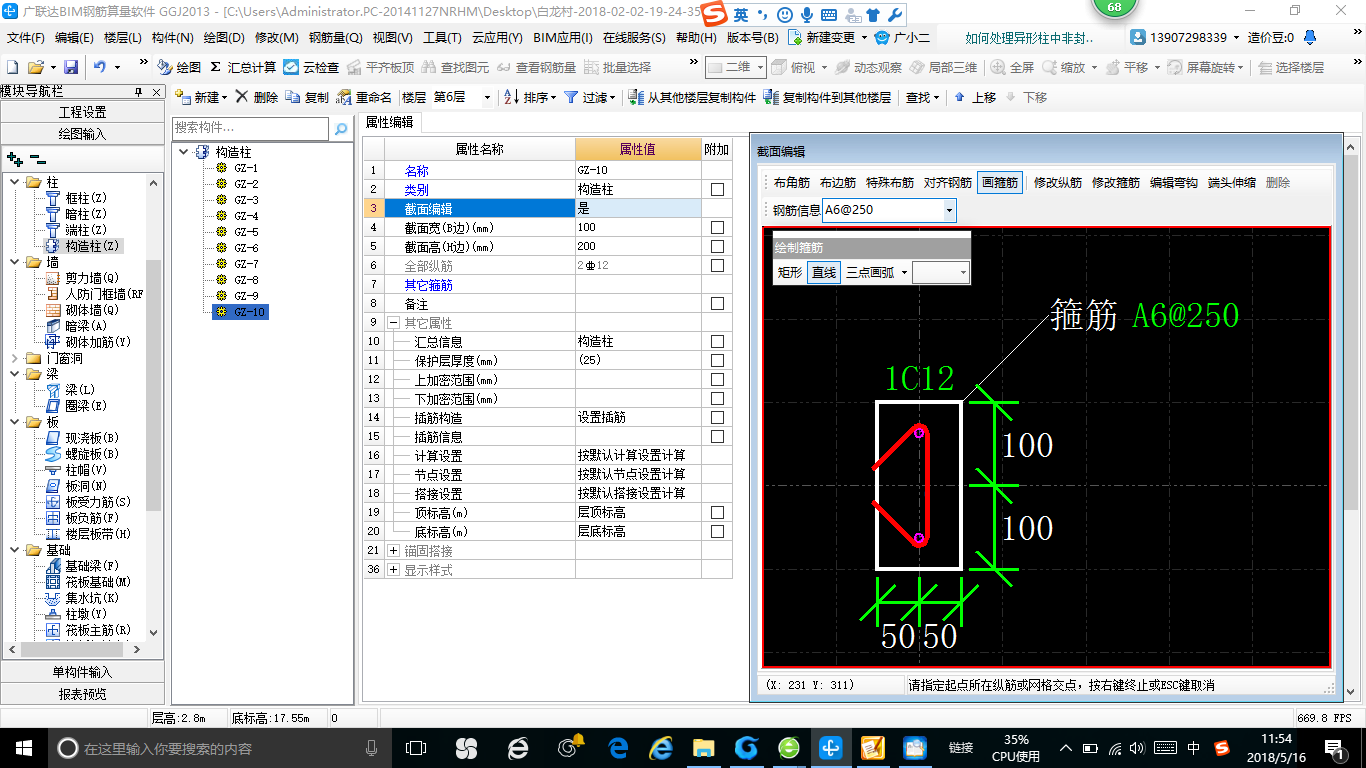Click the new file icon in toolbar
This screenshot has width=1366, height=768.
12,67
